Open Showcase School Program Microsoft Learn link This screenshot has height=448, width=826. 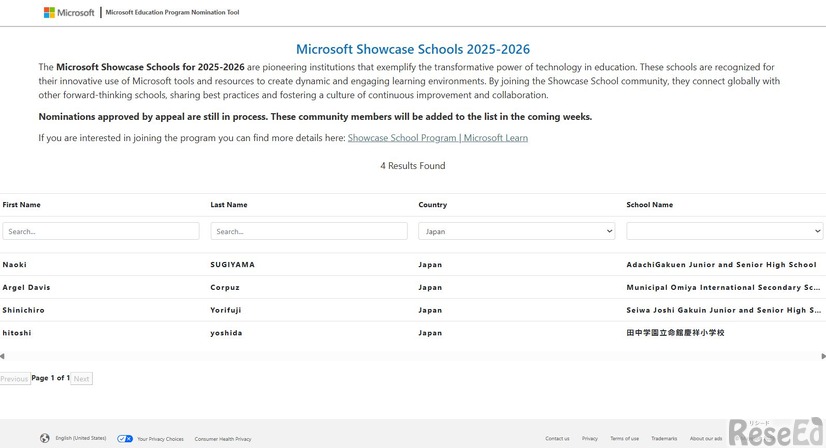point(437,138)
